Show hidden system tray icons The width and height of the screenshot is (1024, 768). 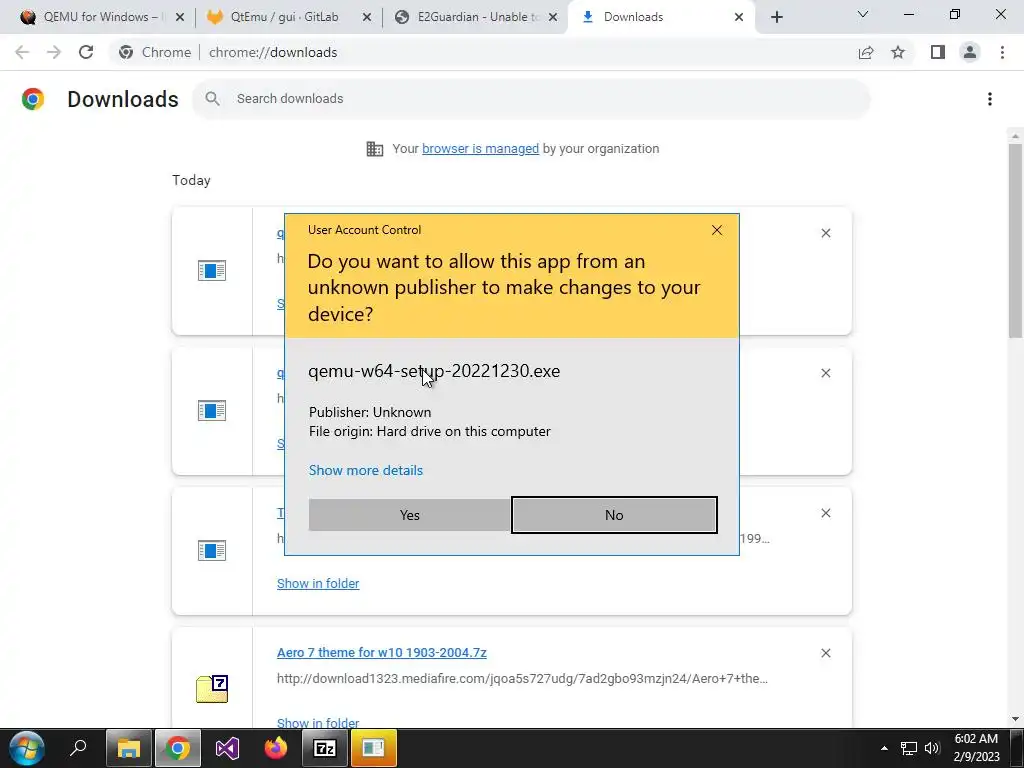pyautogui.click(x=884, y=748)
